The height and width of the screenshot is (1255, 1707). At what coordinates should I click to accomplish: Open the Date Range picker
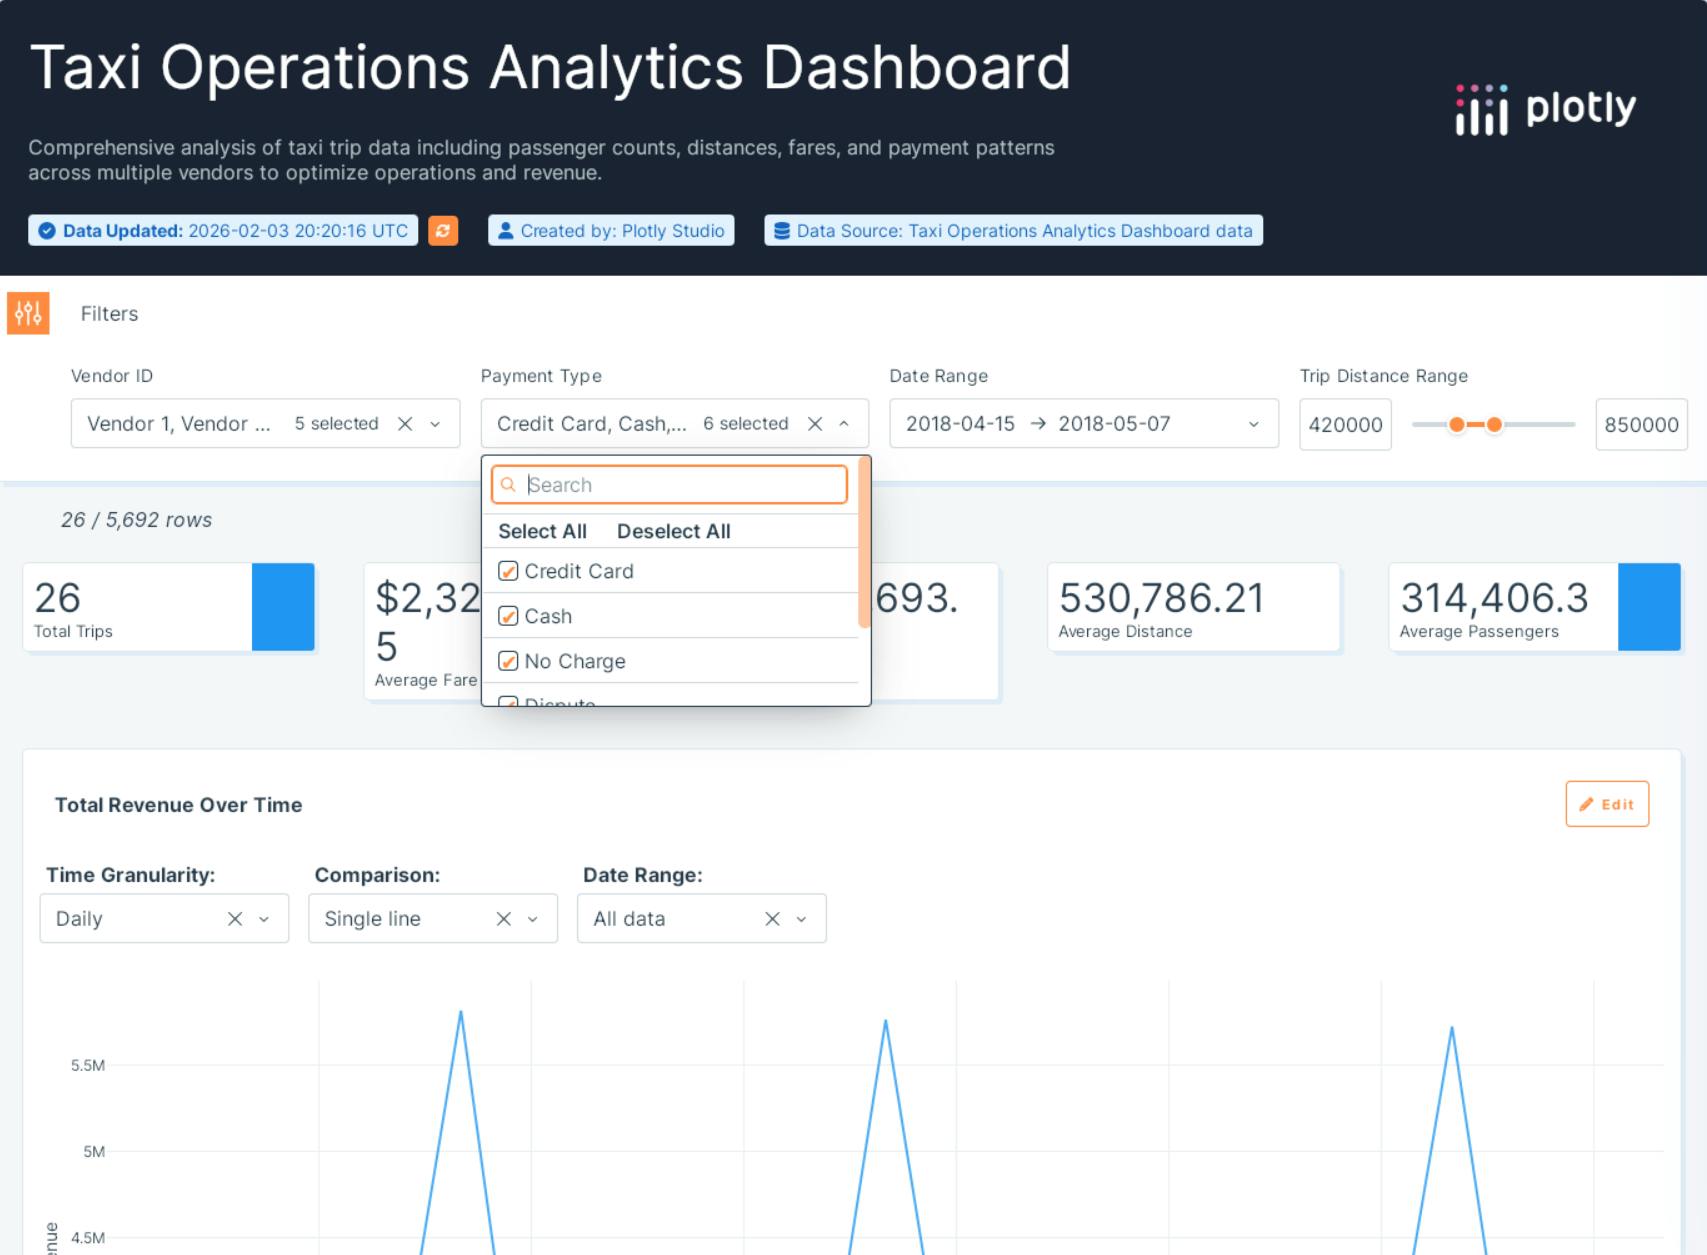(x=1083, y=423)
